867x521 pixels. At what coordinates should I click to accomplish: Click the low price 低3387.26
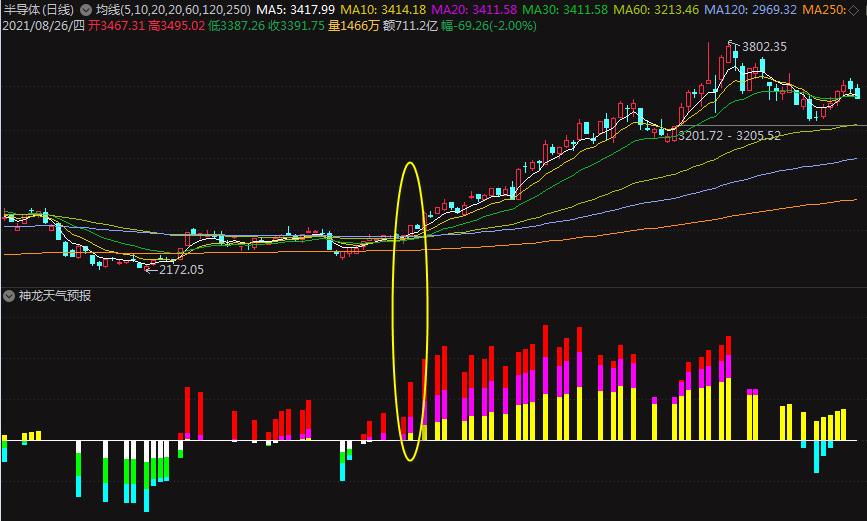coord(237,26)
